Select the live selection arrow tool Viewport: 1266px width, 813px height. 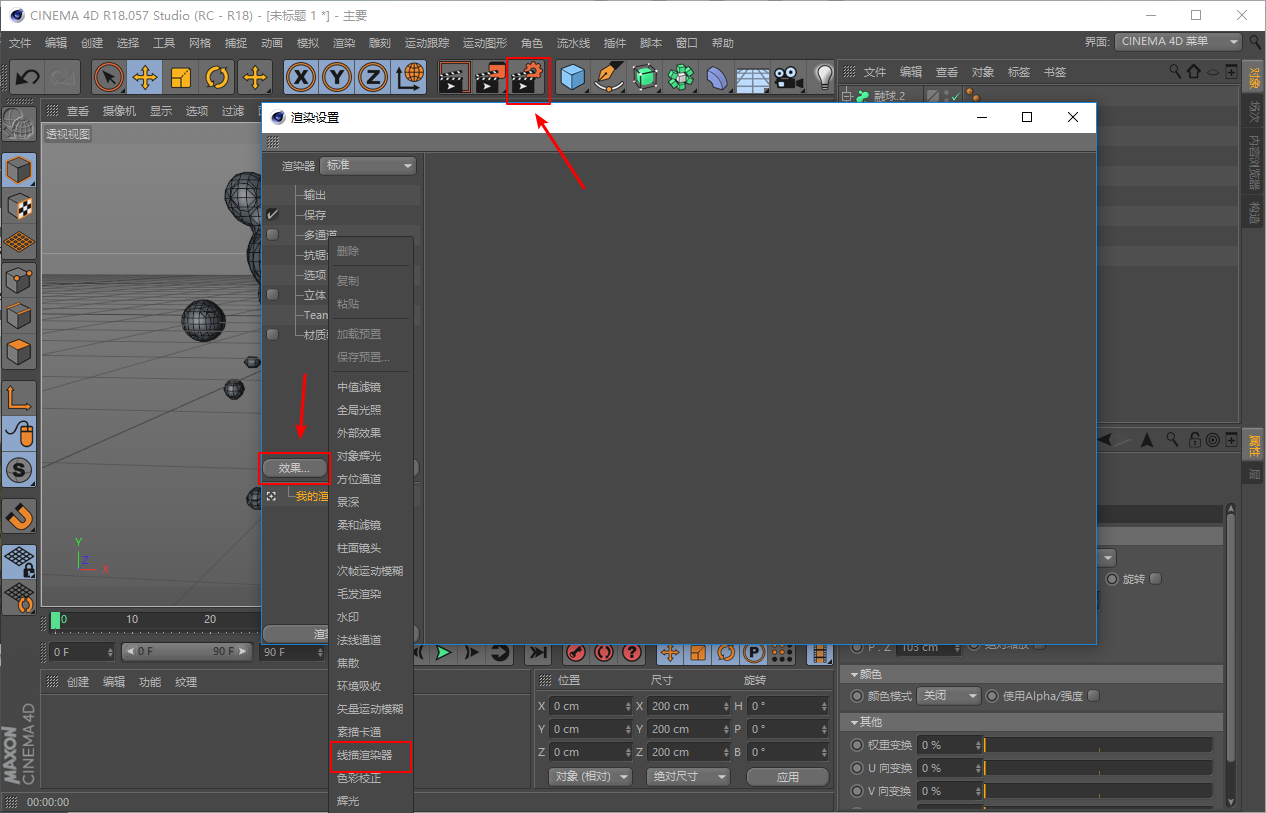109,77
